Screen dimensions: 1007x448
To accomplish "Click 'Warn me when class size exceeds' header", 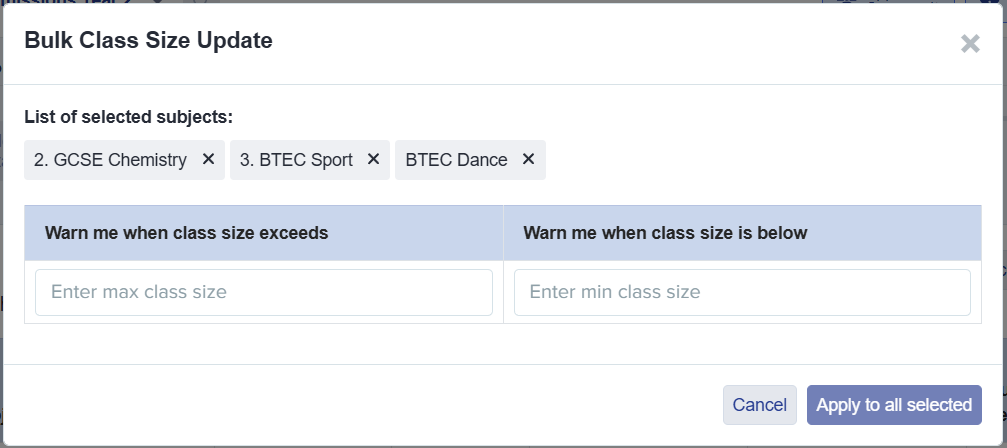I will click(x=187, y=233).
